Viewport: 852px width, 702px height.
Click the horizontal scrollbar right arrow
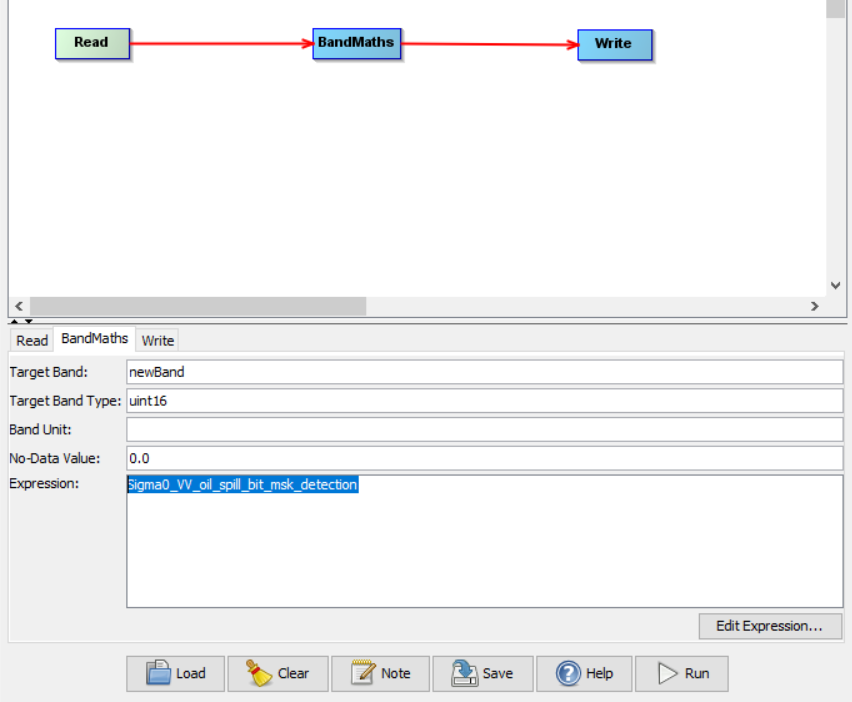pyautogui.click(x=814, y=306)
